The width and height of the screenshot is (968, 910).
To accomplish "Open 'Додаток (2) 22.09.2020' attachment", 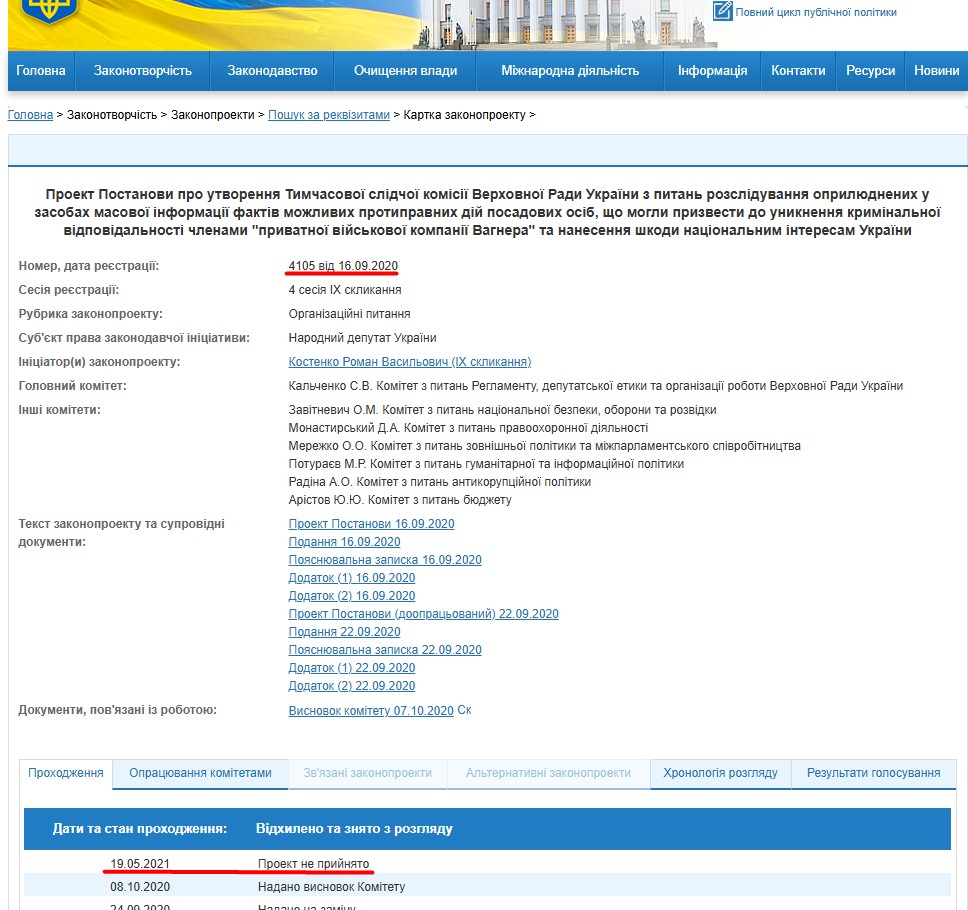I will coord(352,686).
